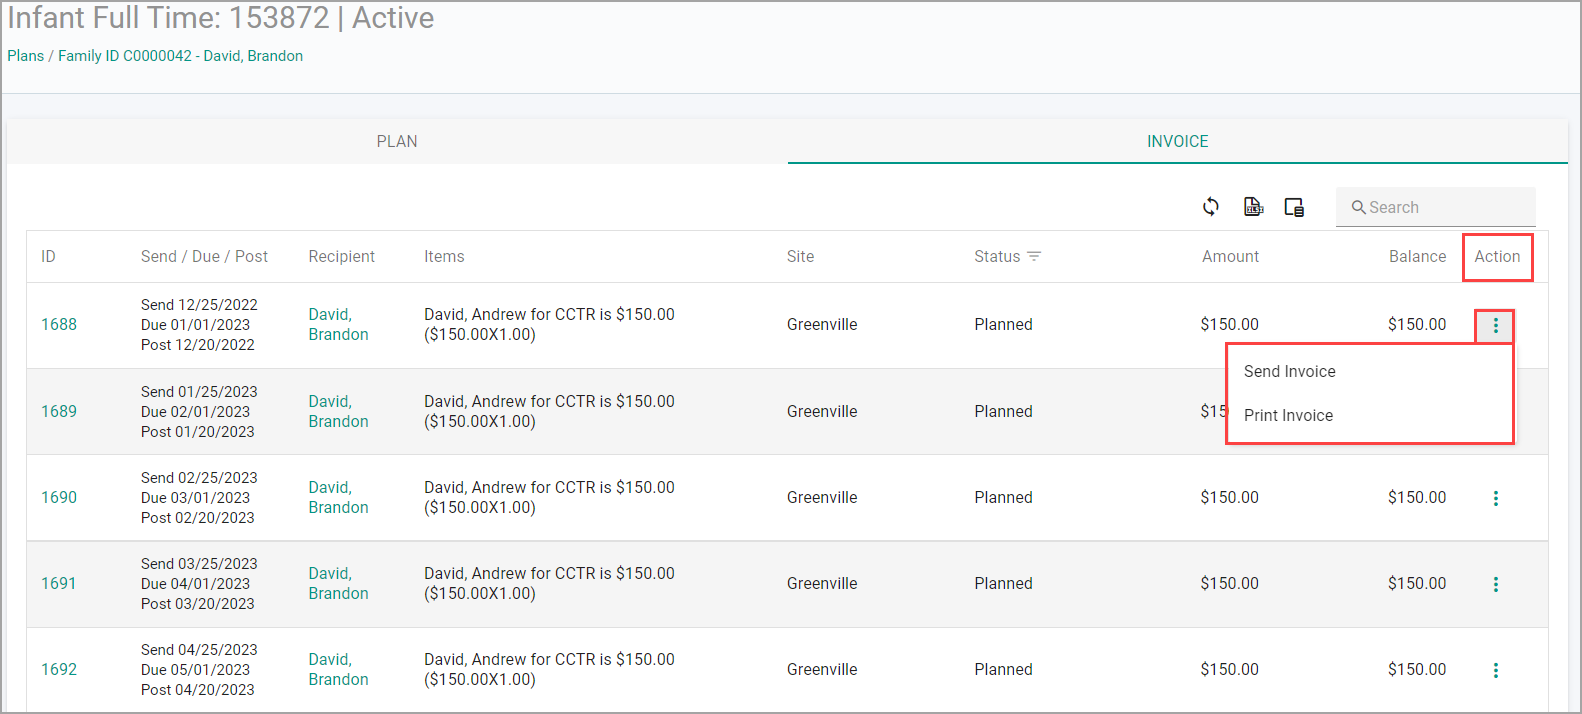
Task: Choose Send Invoice from the menu
Action: coord(1290,371)
